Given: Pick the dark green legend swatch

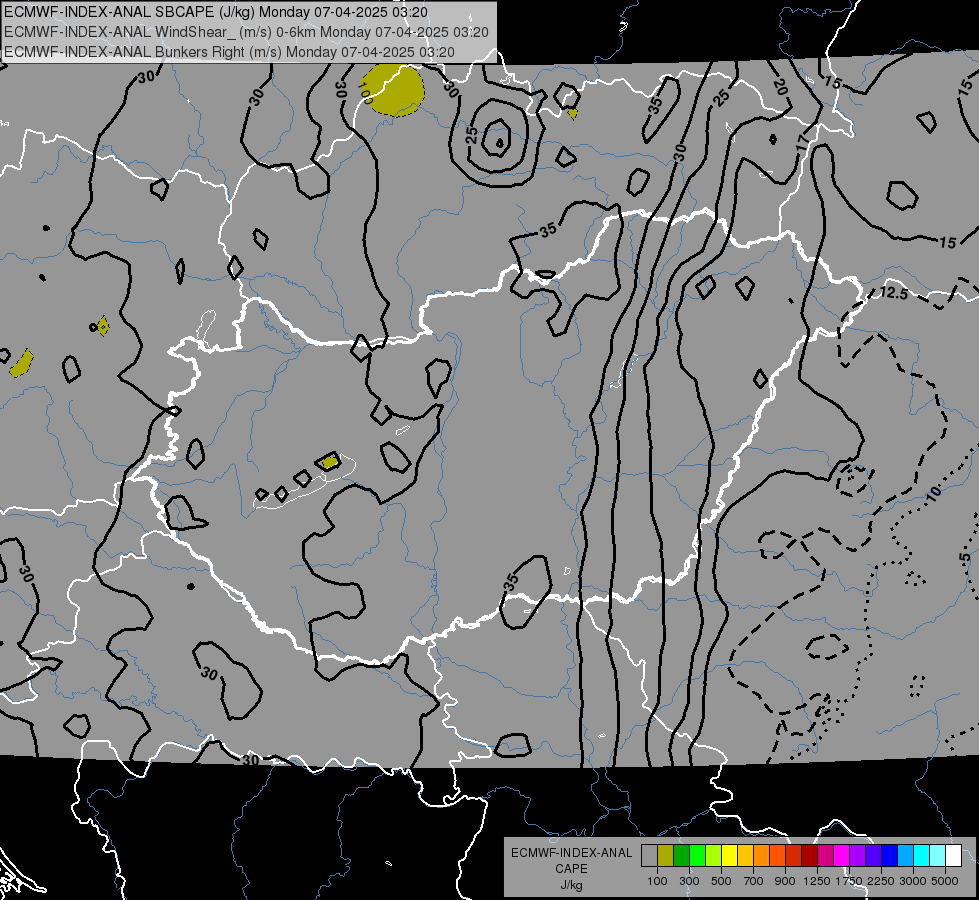Looking at the screenshot, I should point(681,856).
